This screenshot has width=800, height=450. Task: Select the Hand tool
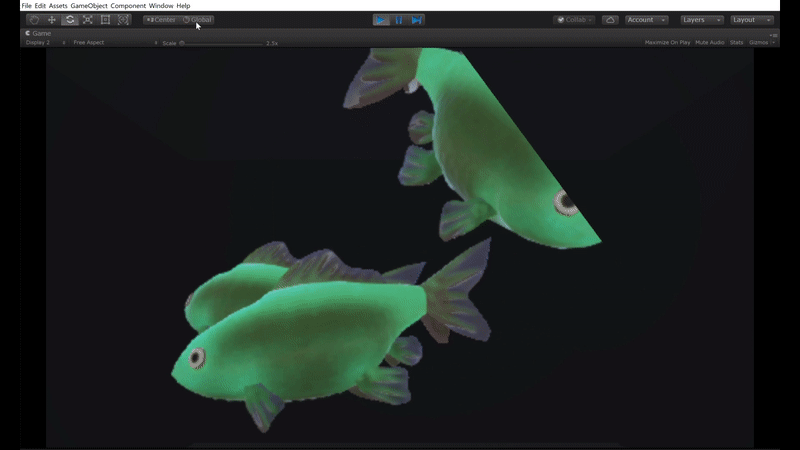pos(34,20)
